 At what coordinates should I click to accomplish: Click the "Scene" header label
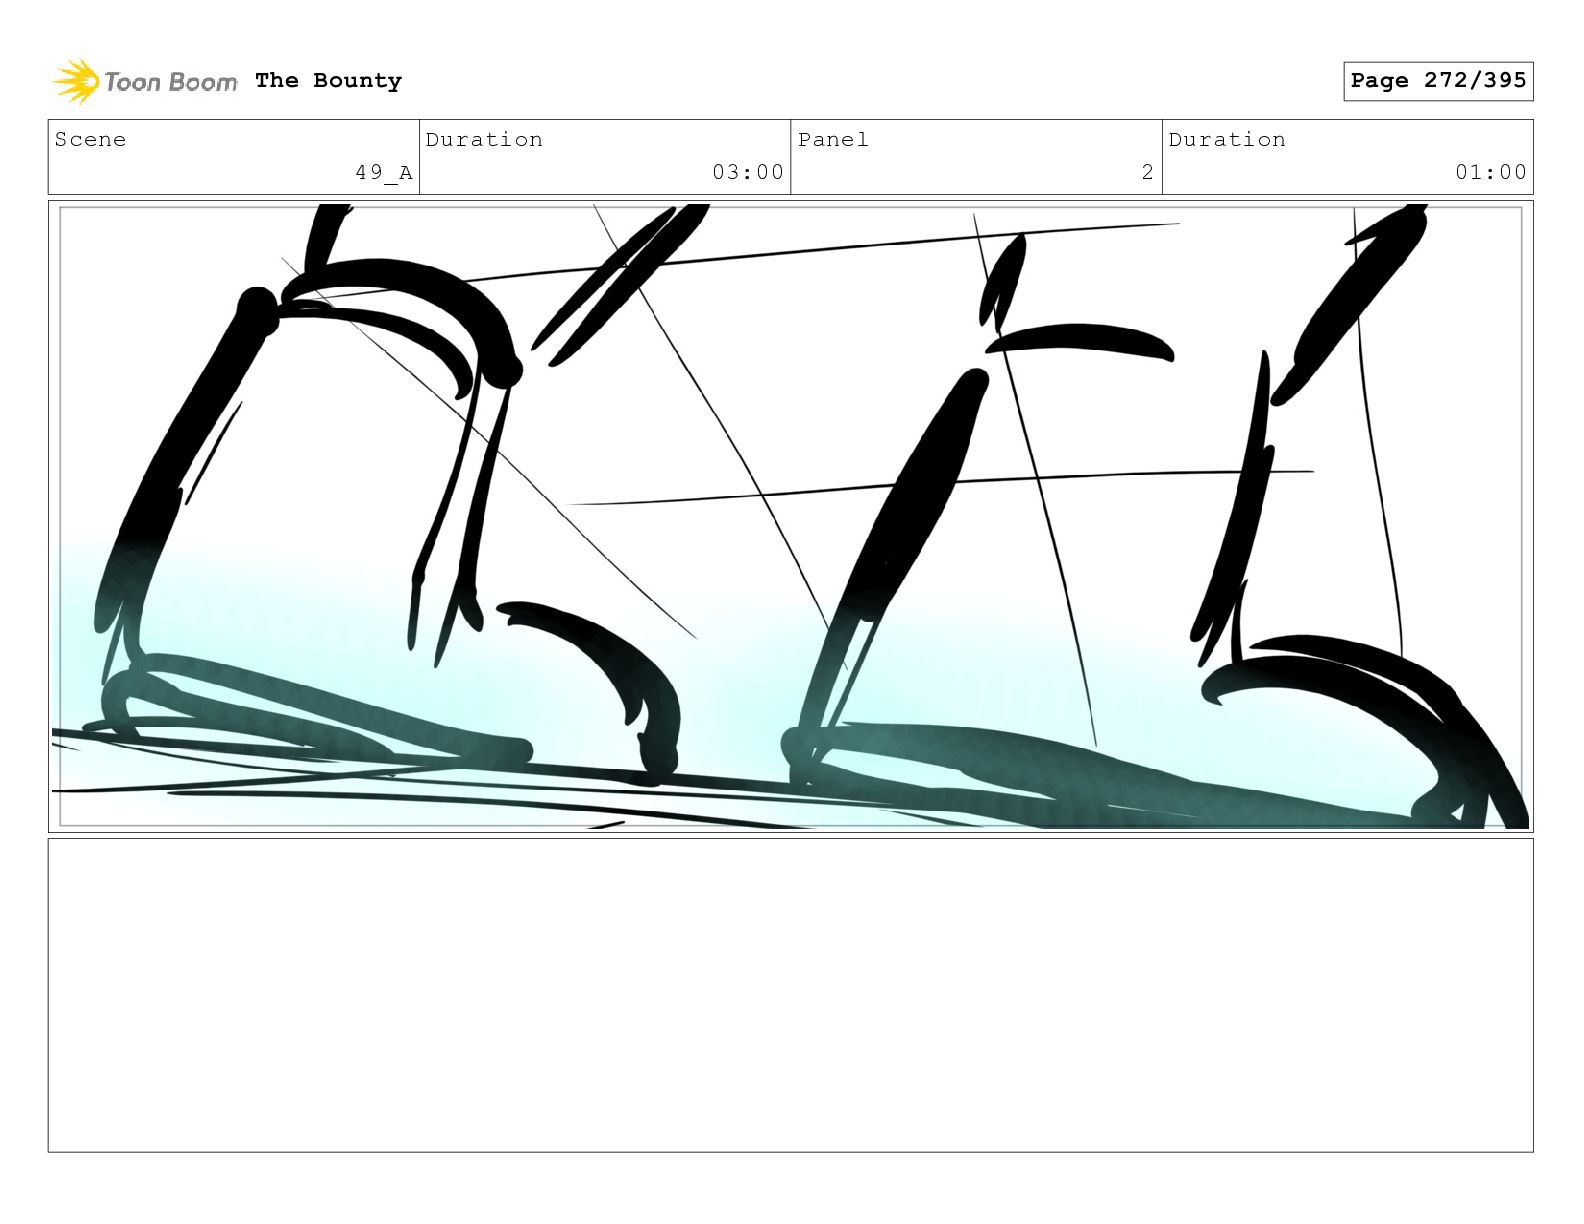pyautogui.click(x=90, y=140)
